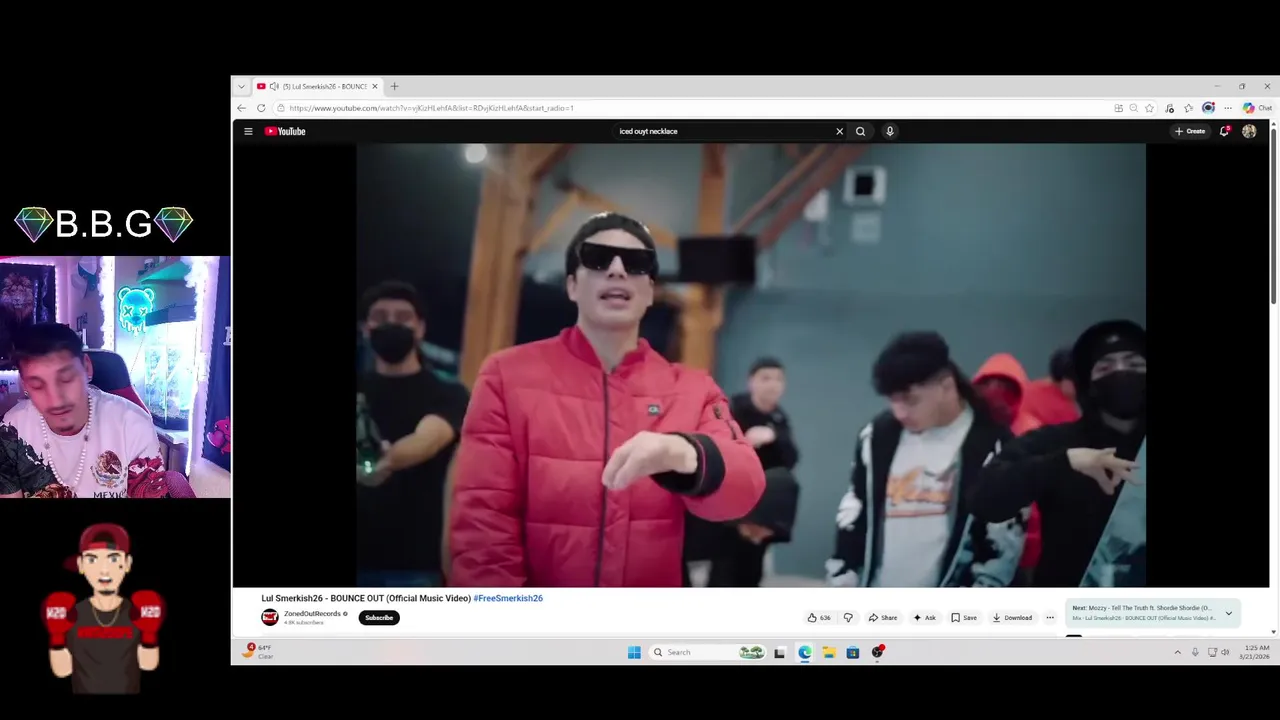This screenshot has height=720, width=1280.
Task: Click the Share button
Action: [x=882, y=618]
